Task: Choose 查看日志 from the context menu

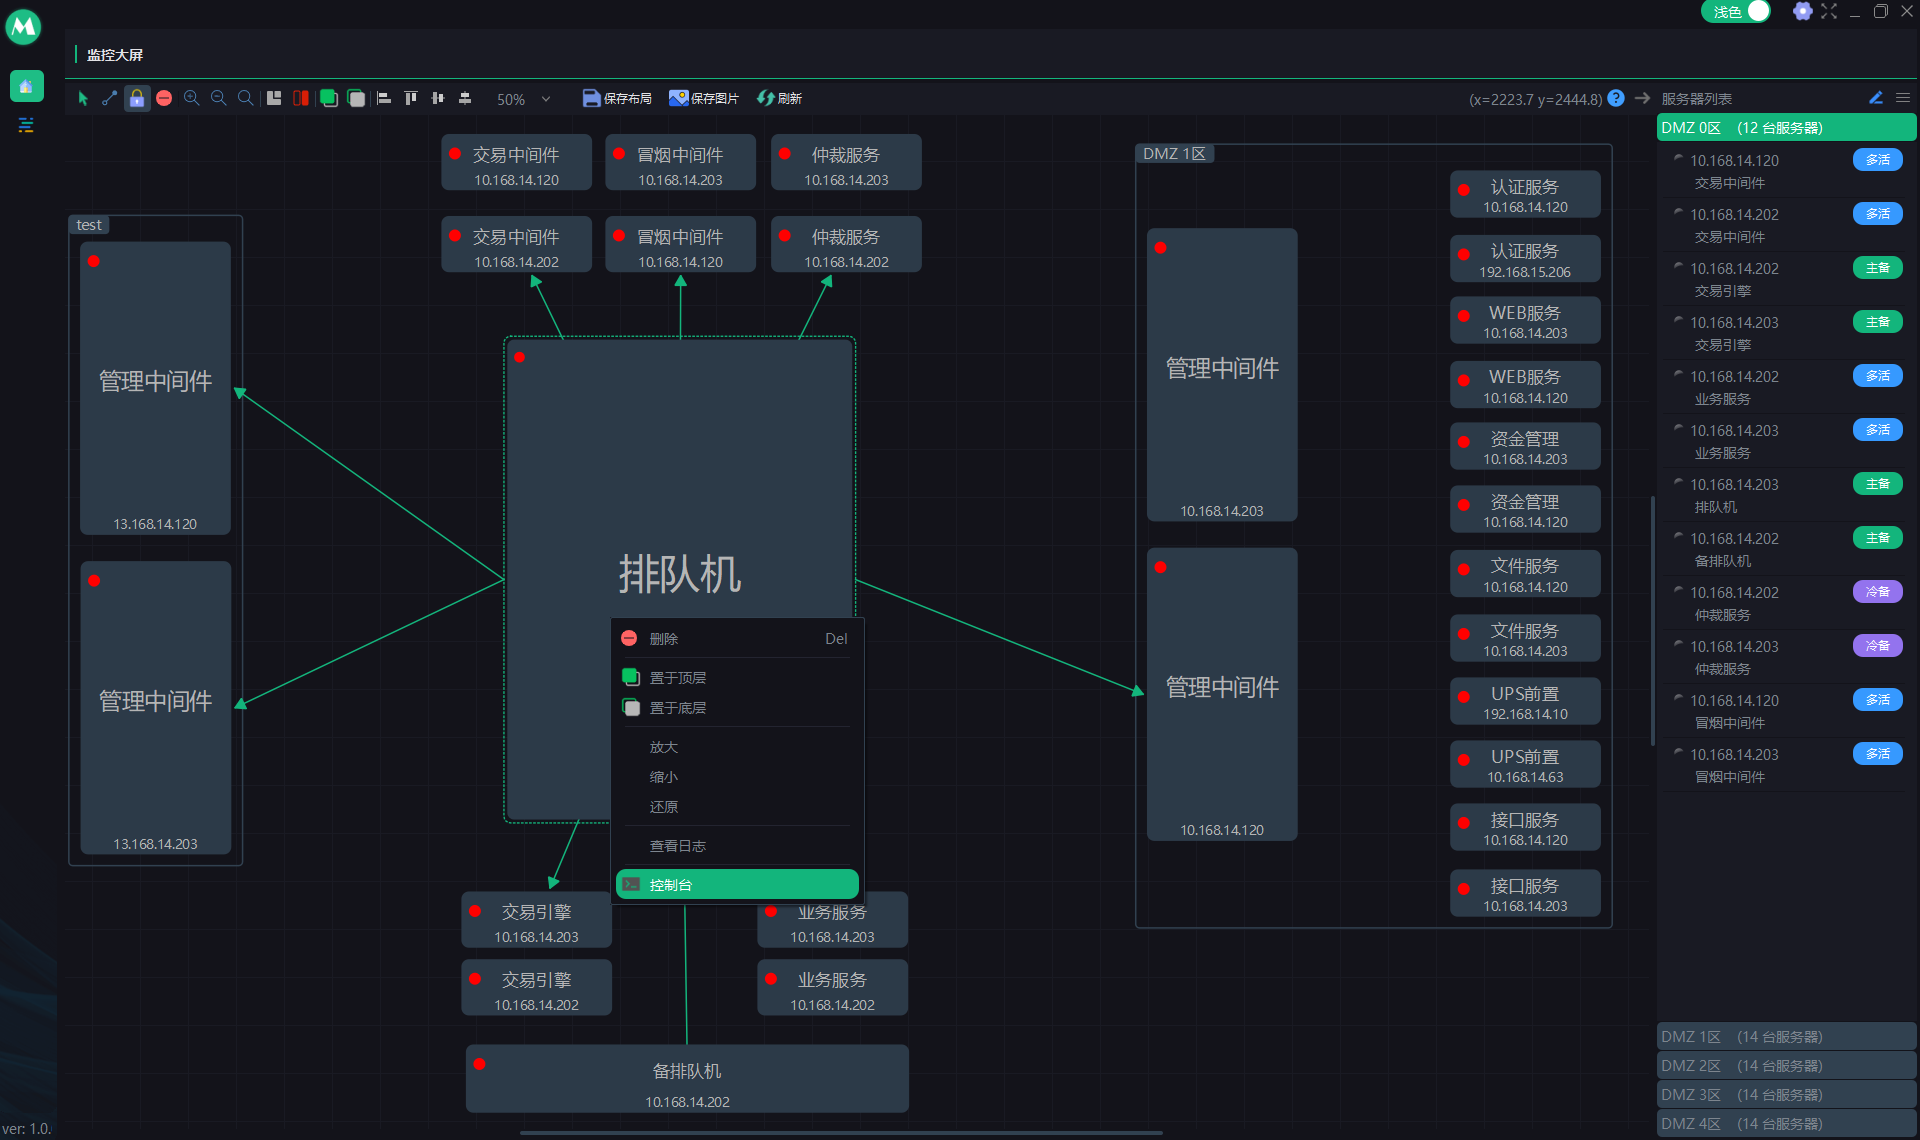Action: tap(737, 846)
